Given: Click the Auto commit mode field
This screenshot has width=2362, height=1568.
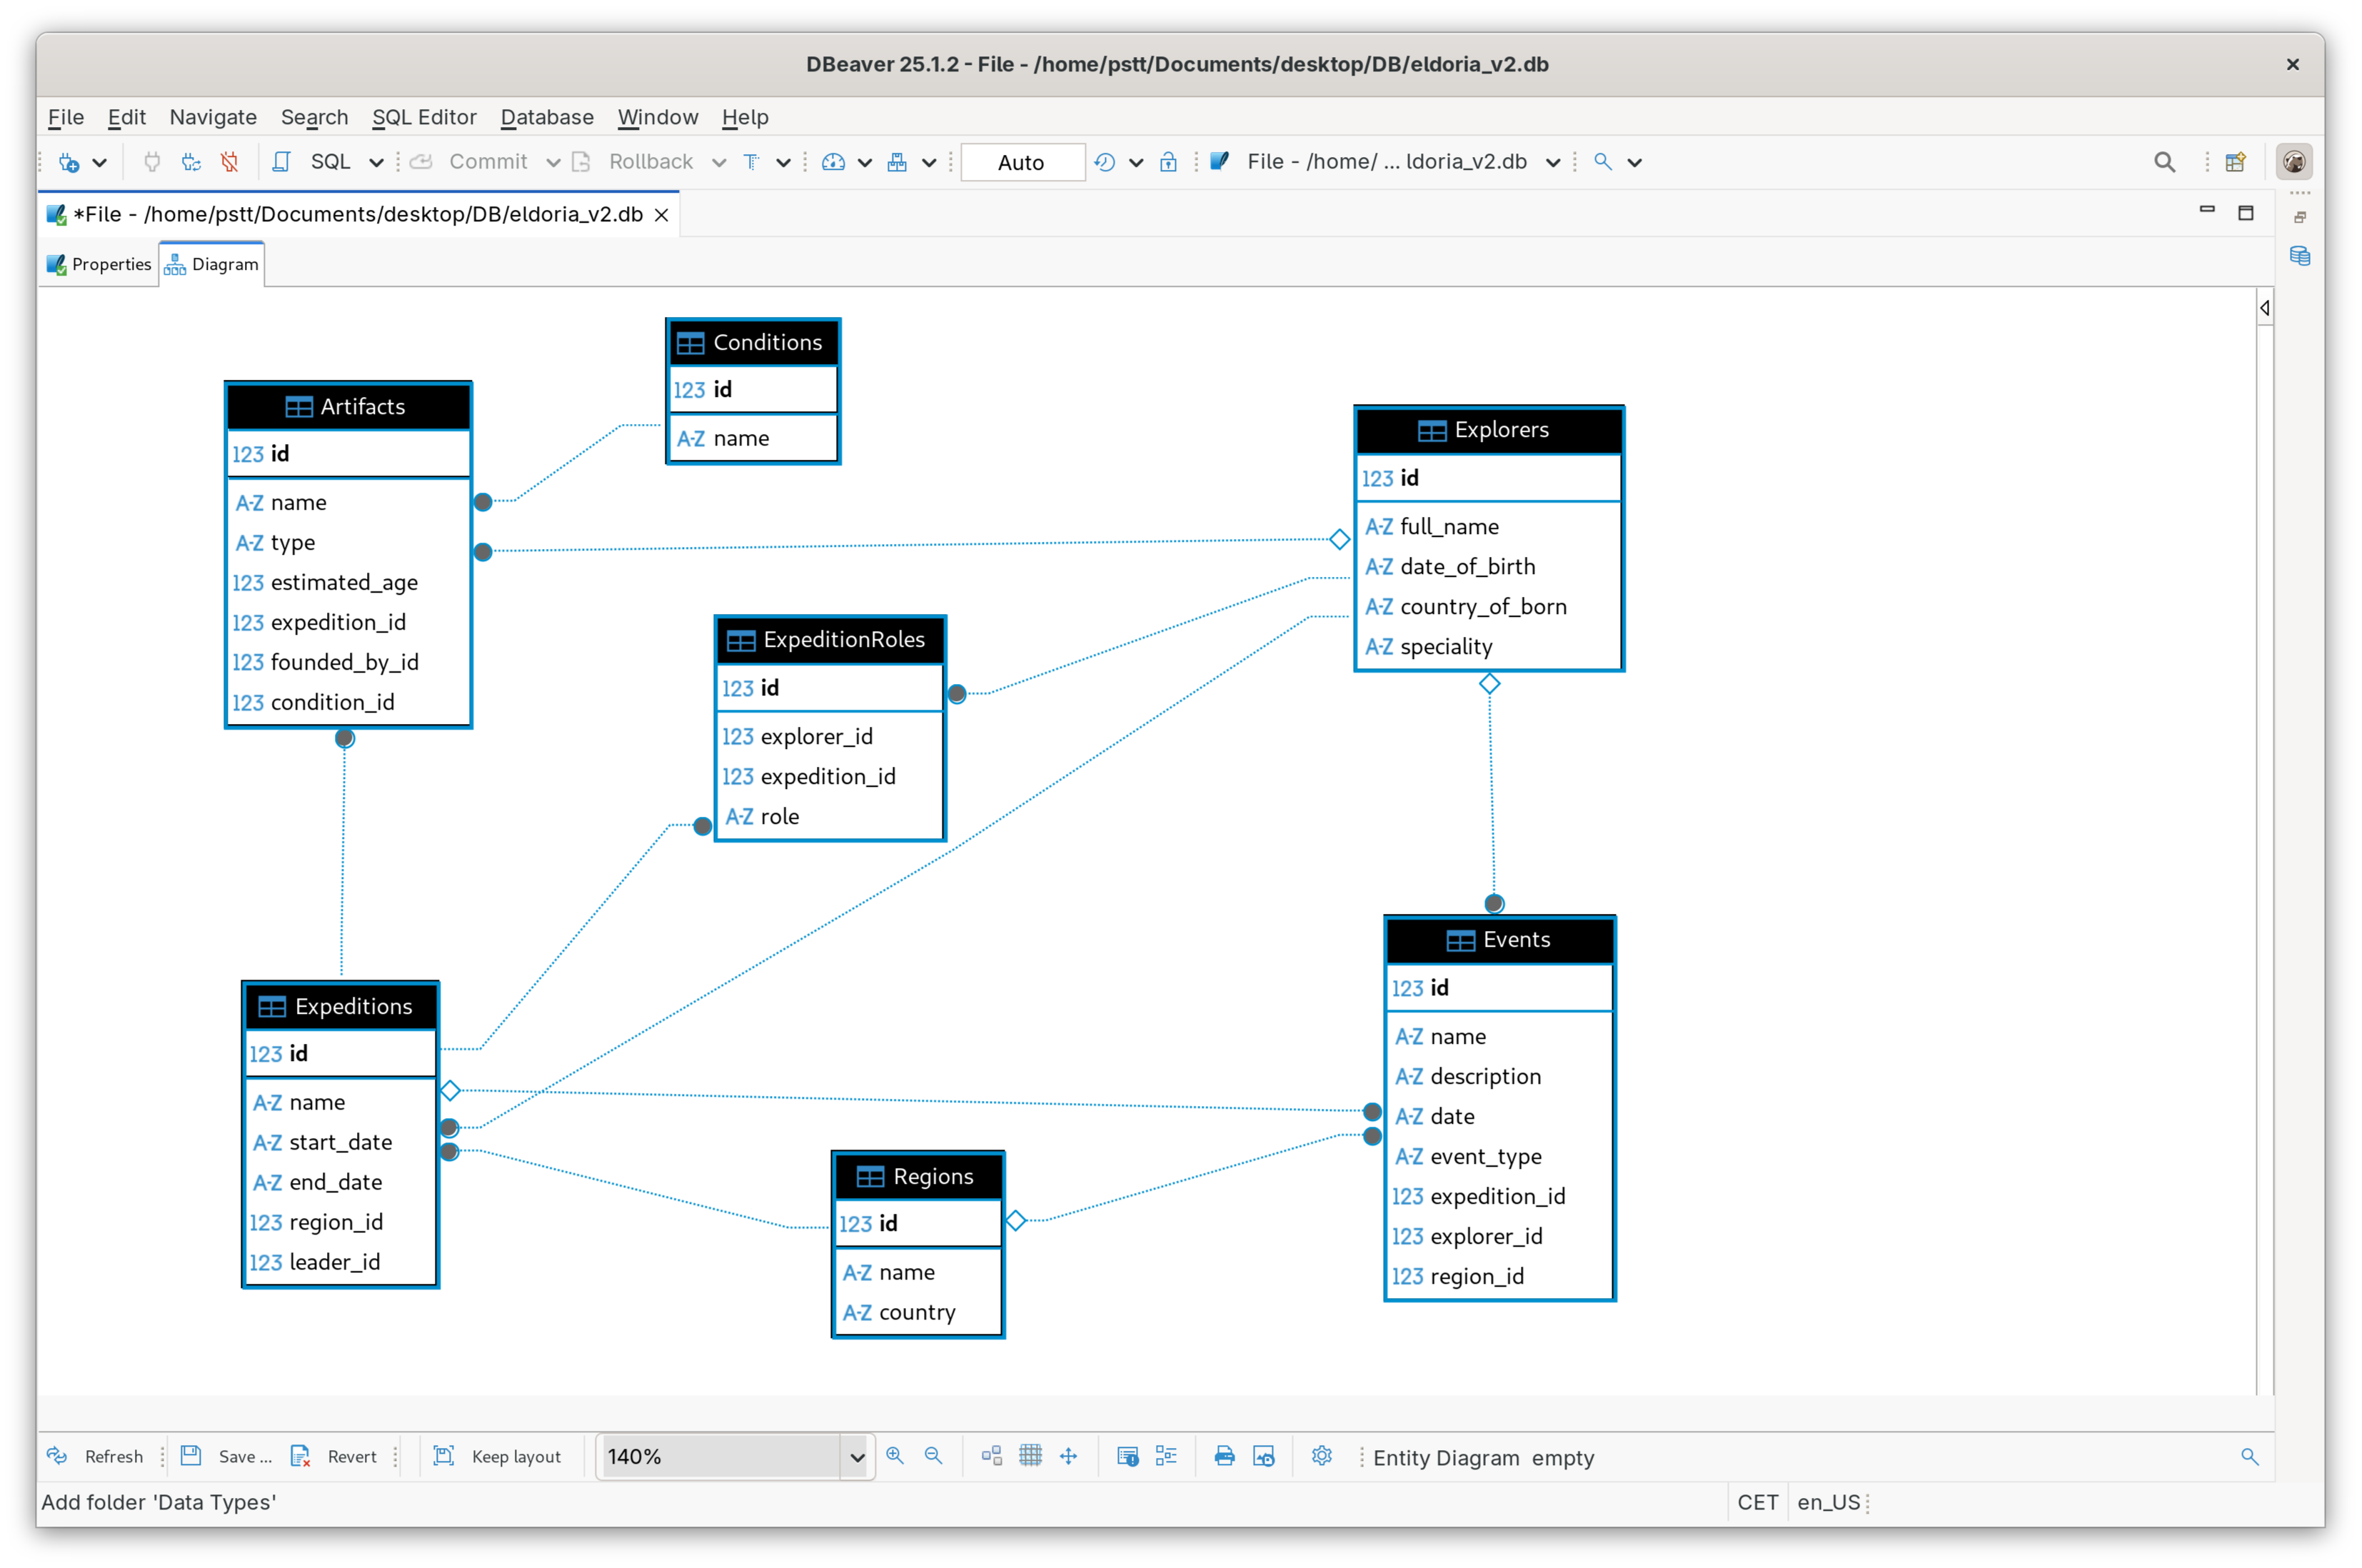Looking at the screenshot, I should 1022,162.
